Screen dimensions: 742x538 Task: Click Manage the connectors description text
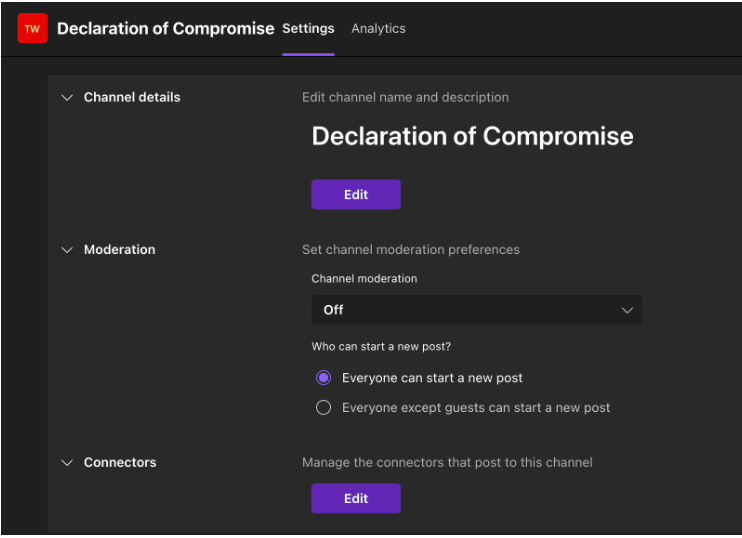[x=447, y=463]
